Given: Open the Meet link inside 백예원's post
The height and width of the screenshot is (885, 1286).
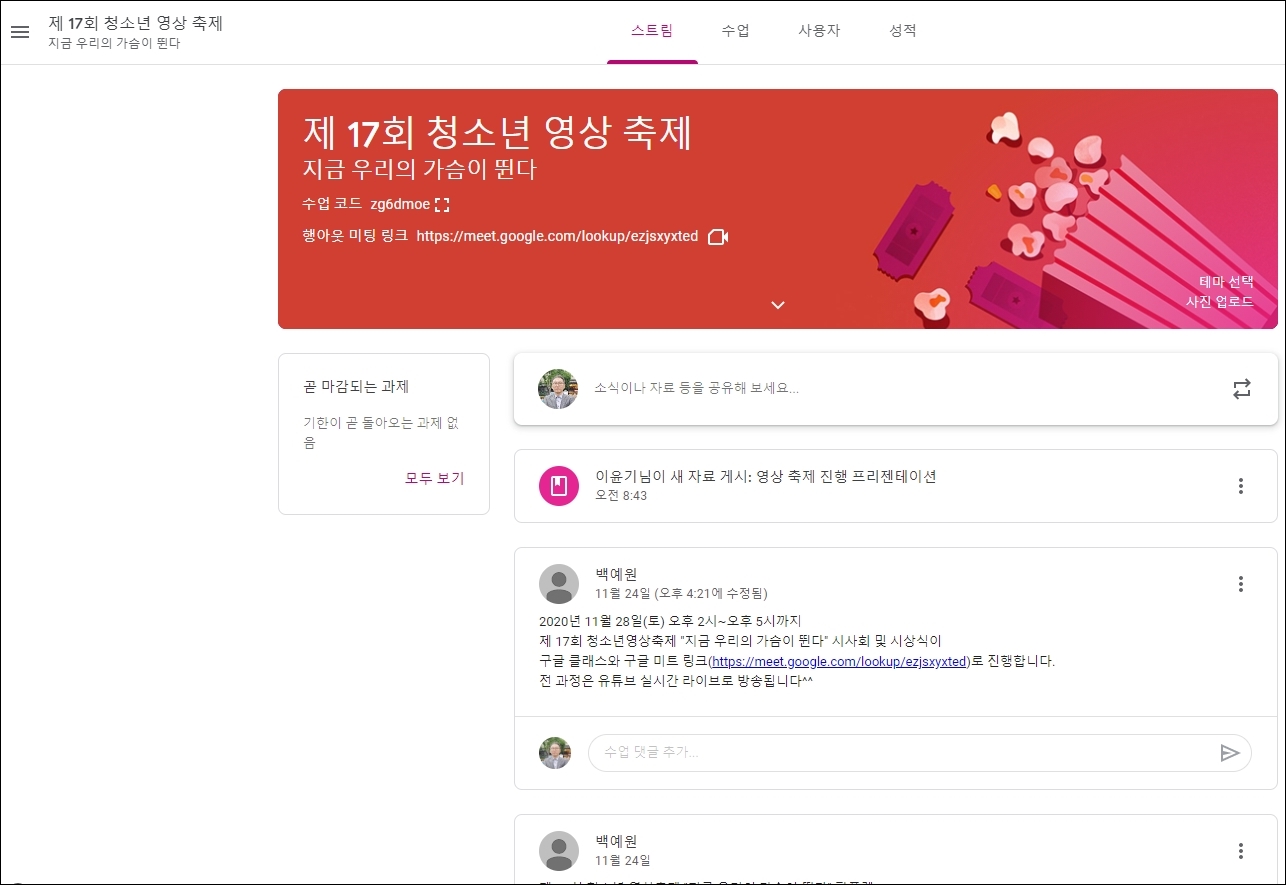Looking at the screenshot, I should point(838,661).
